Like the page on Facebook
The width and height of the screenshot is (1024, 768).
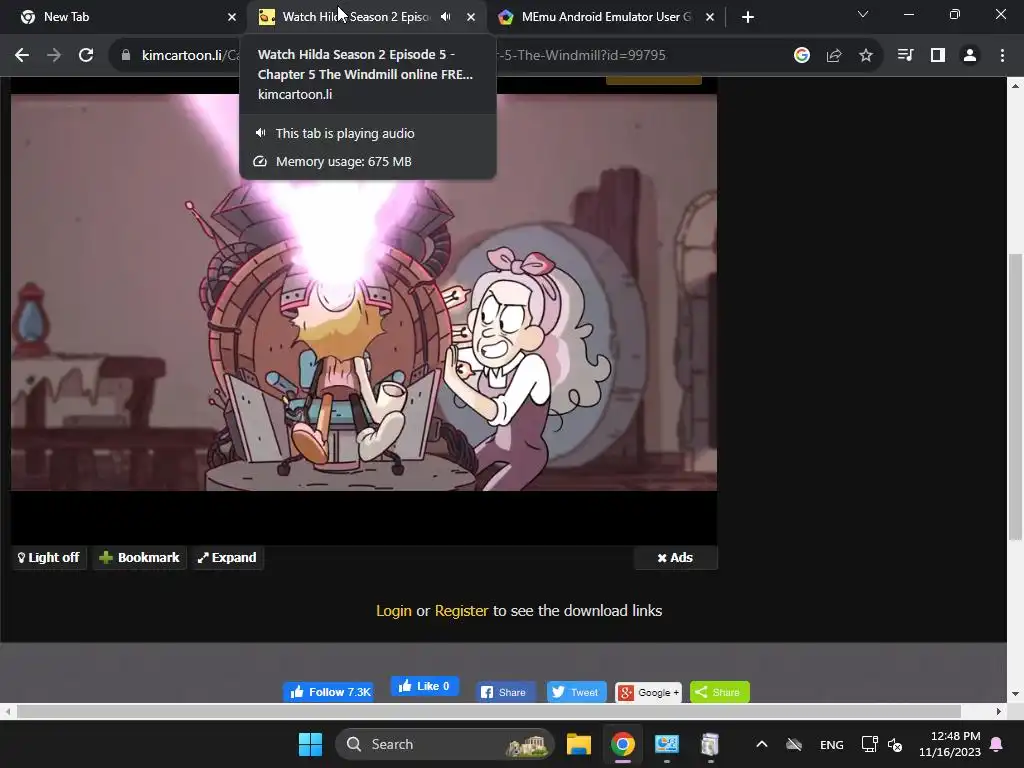[424, 686]
